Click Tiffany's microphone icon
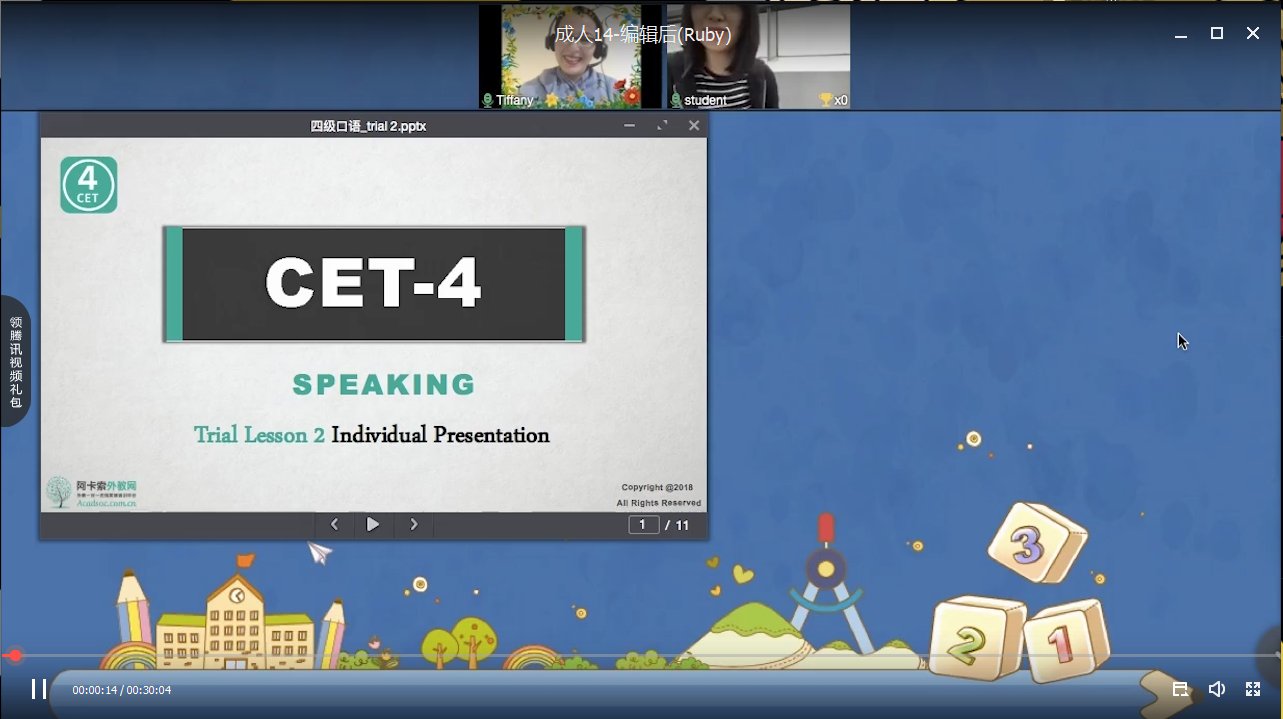The height and width of the screenshot is (719, 1283). (488, 100)
